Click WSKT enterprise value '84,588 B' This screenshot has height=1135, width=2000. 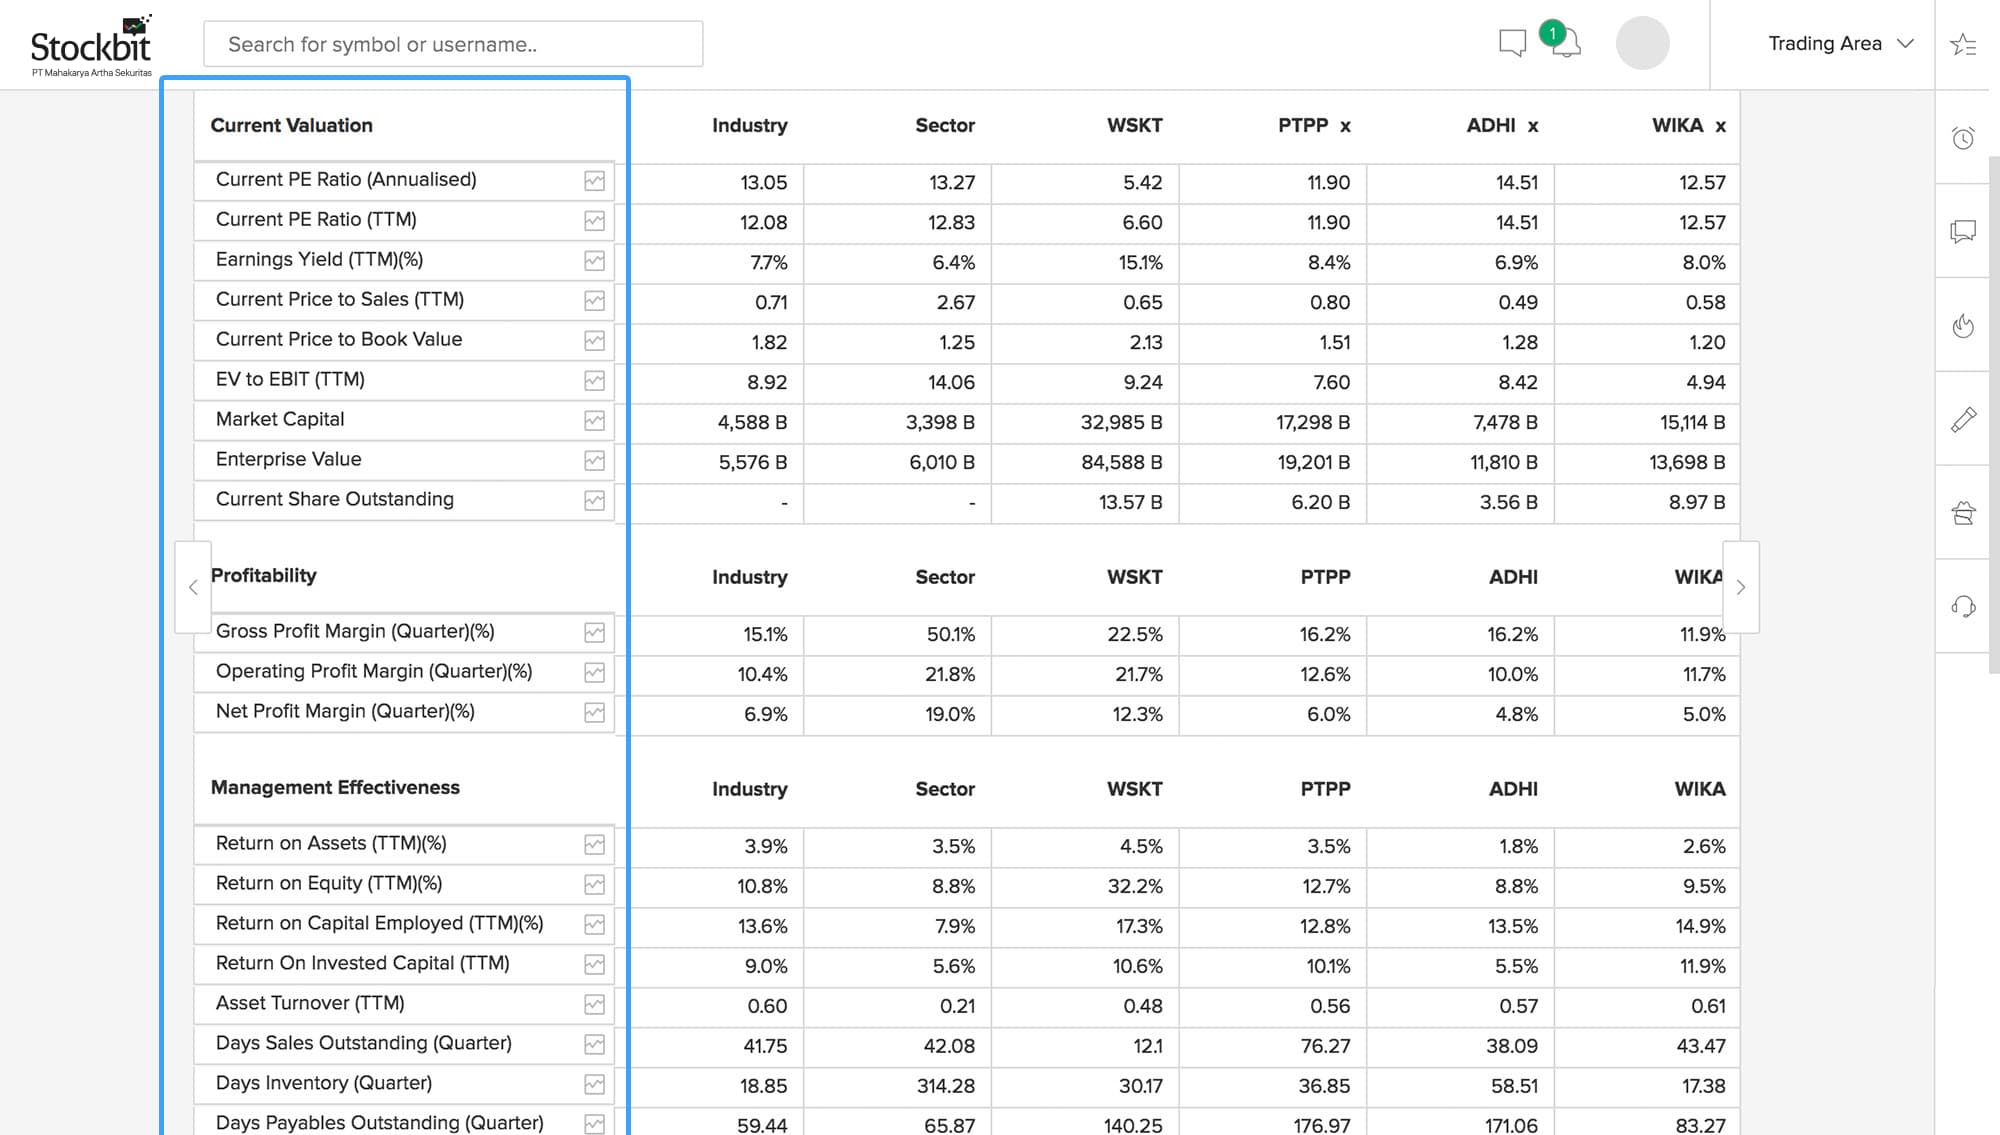[x=1121, y=462]
